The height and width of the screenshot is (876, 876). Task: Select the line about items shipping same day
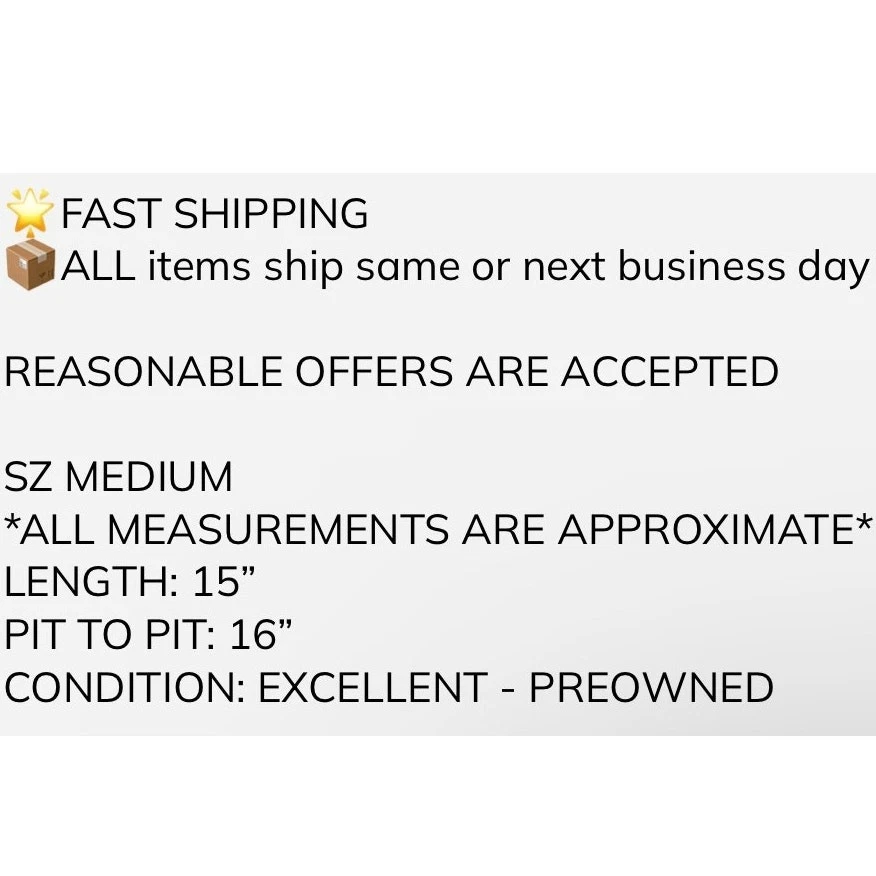tap(465, 267)
